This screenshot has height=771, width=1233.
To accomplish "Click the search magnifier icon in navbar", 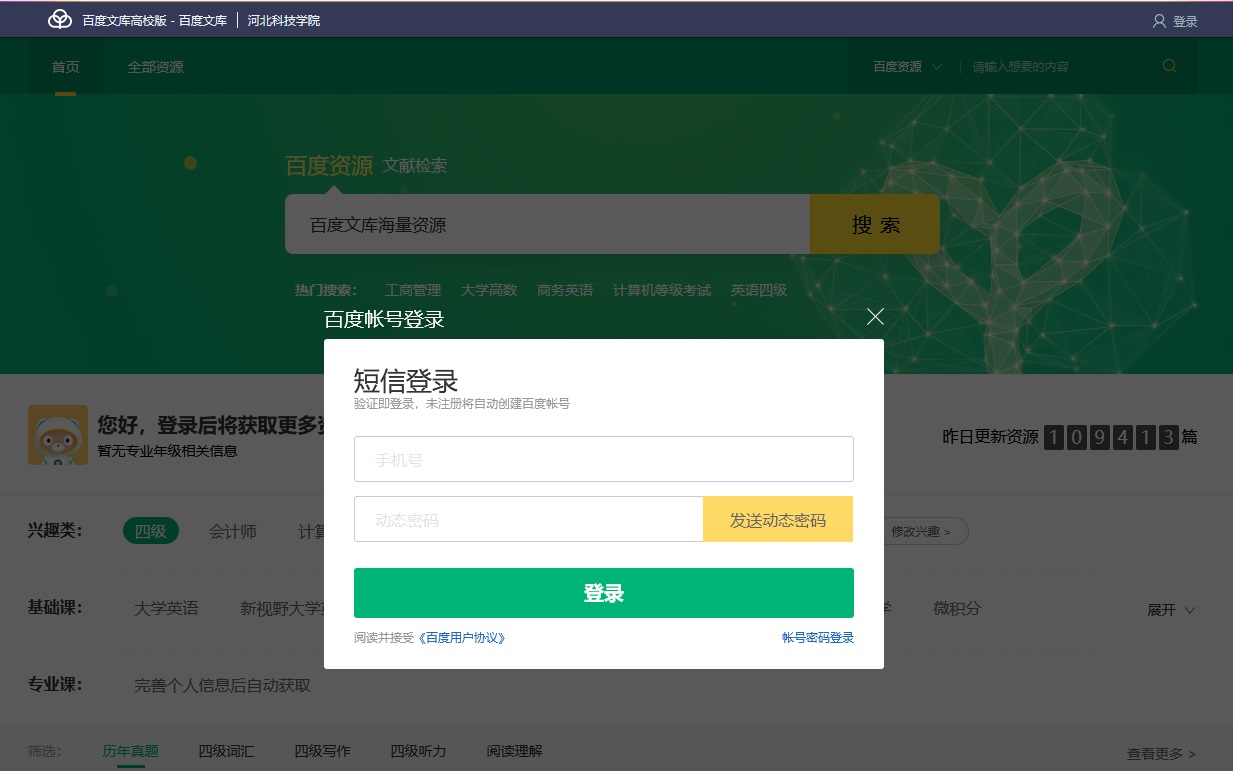I will point(1170,67).
